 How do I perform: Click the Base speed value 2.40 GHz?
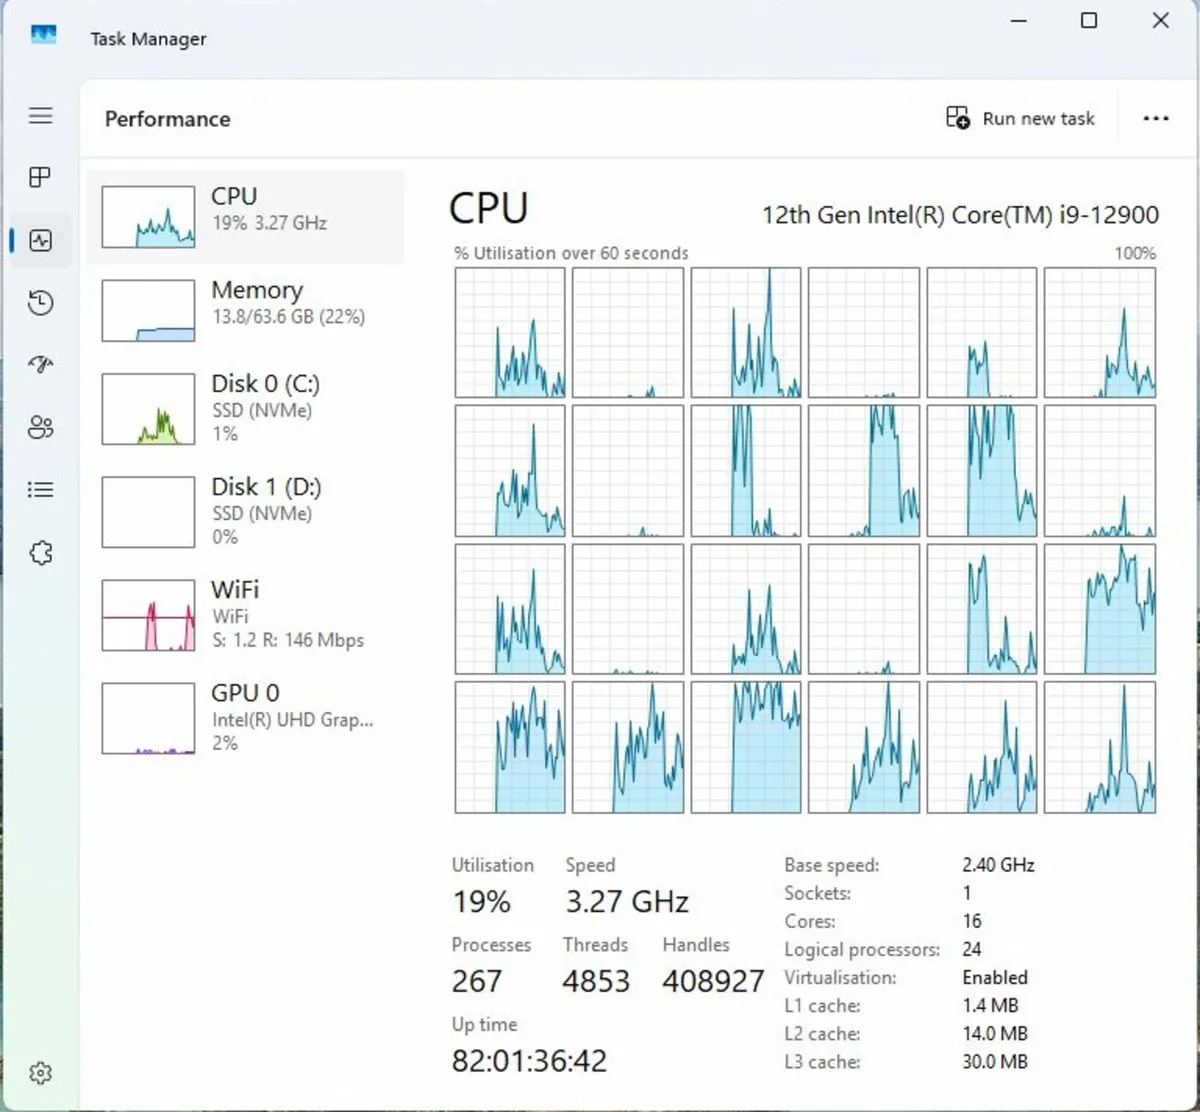pyautogui.click(x=998, y=865)
